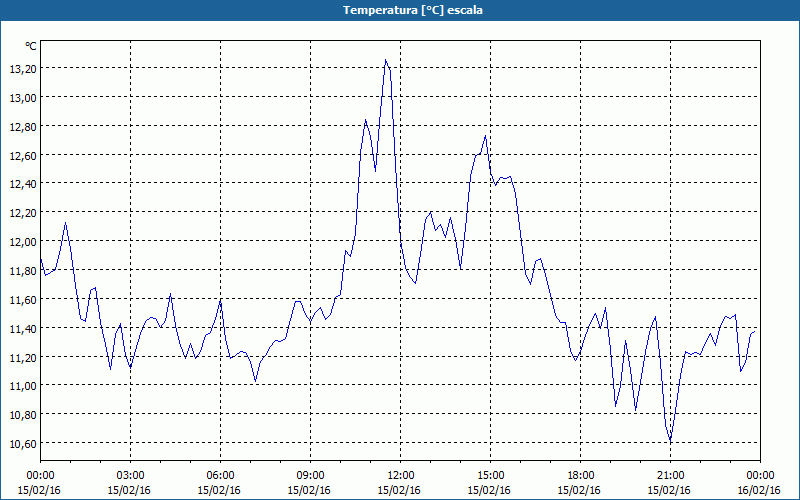Click the 11,60 y-axis value
Viewport: 800px width, 500px height.
point(23,299)
